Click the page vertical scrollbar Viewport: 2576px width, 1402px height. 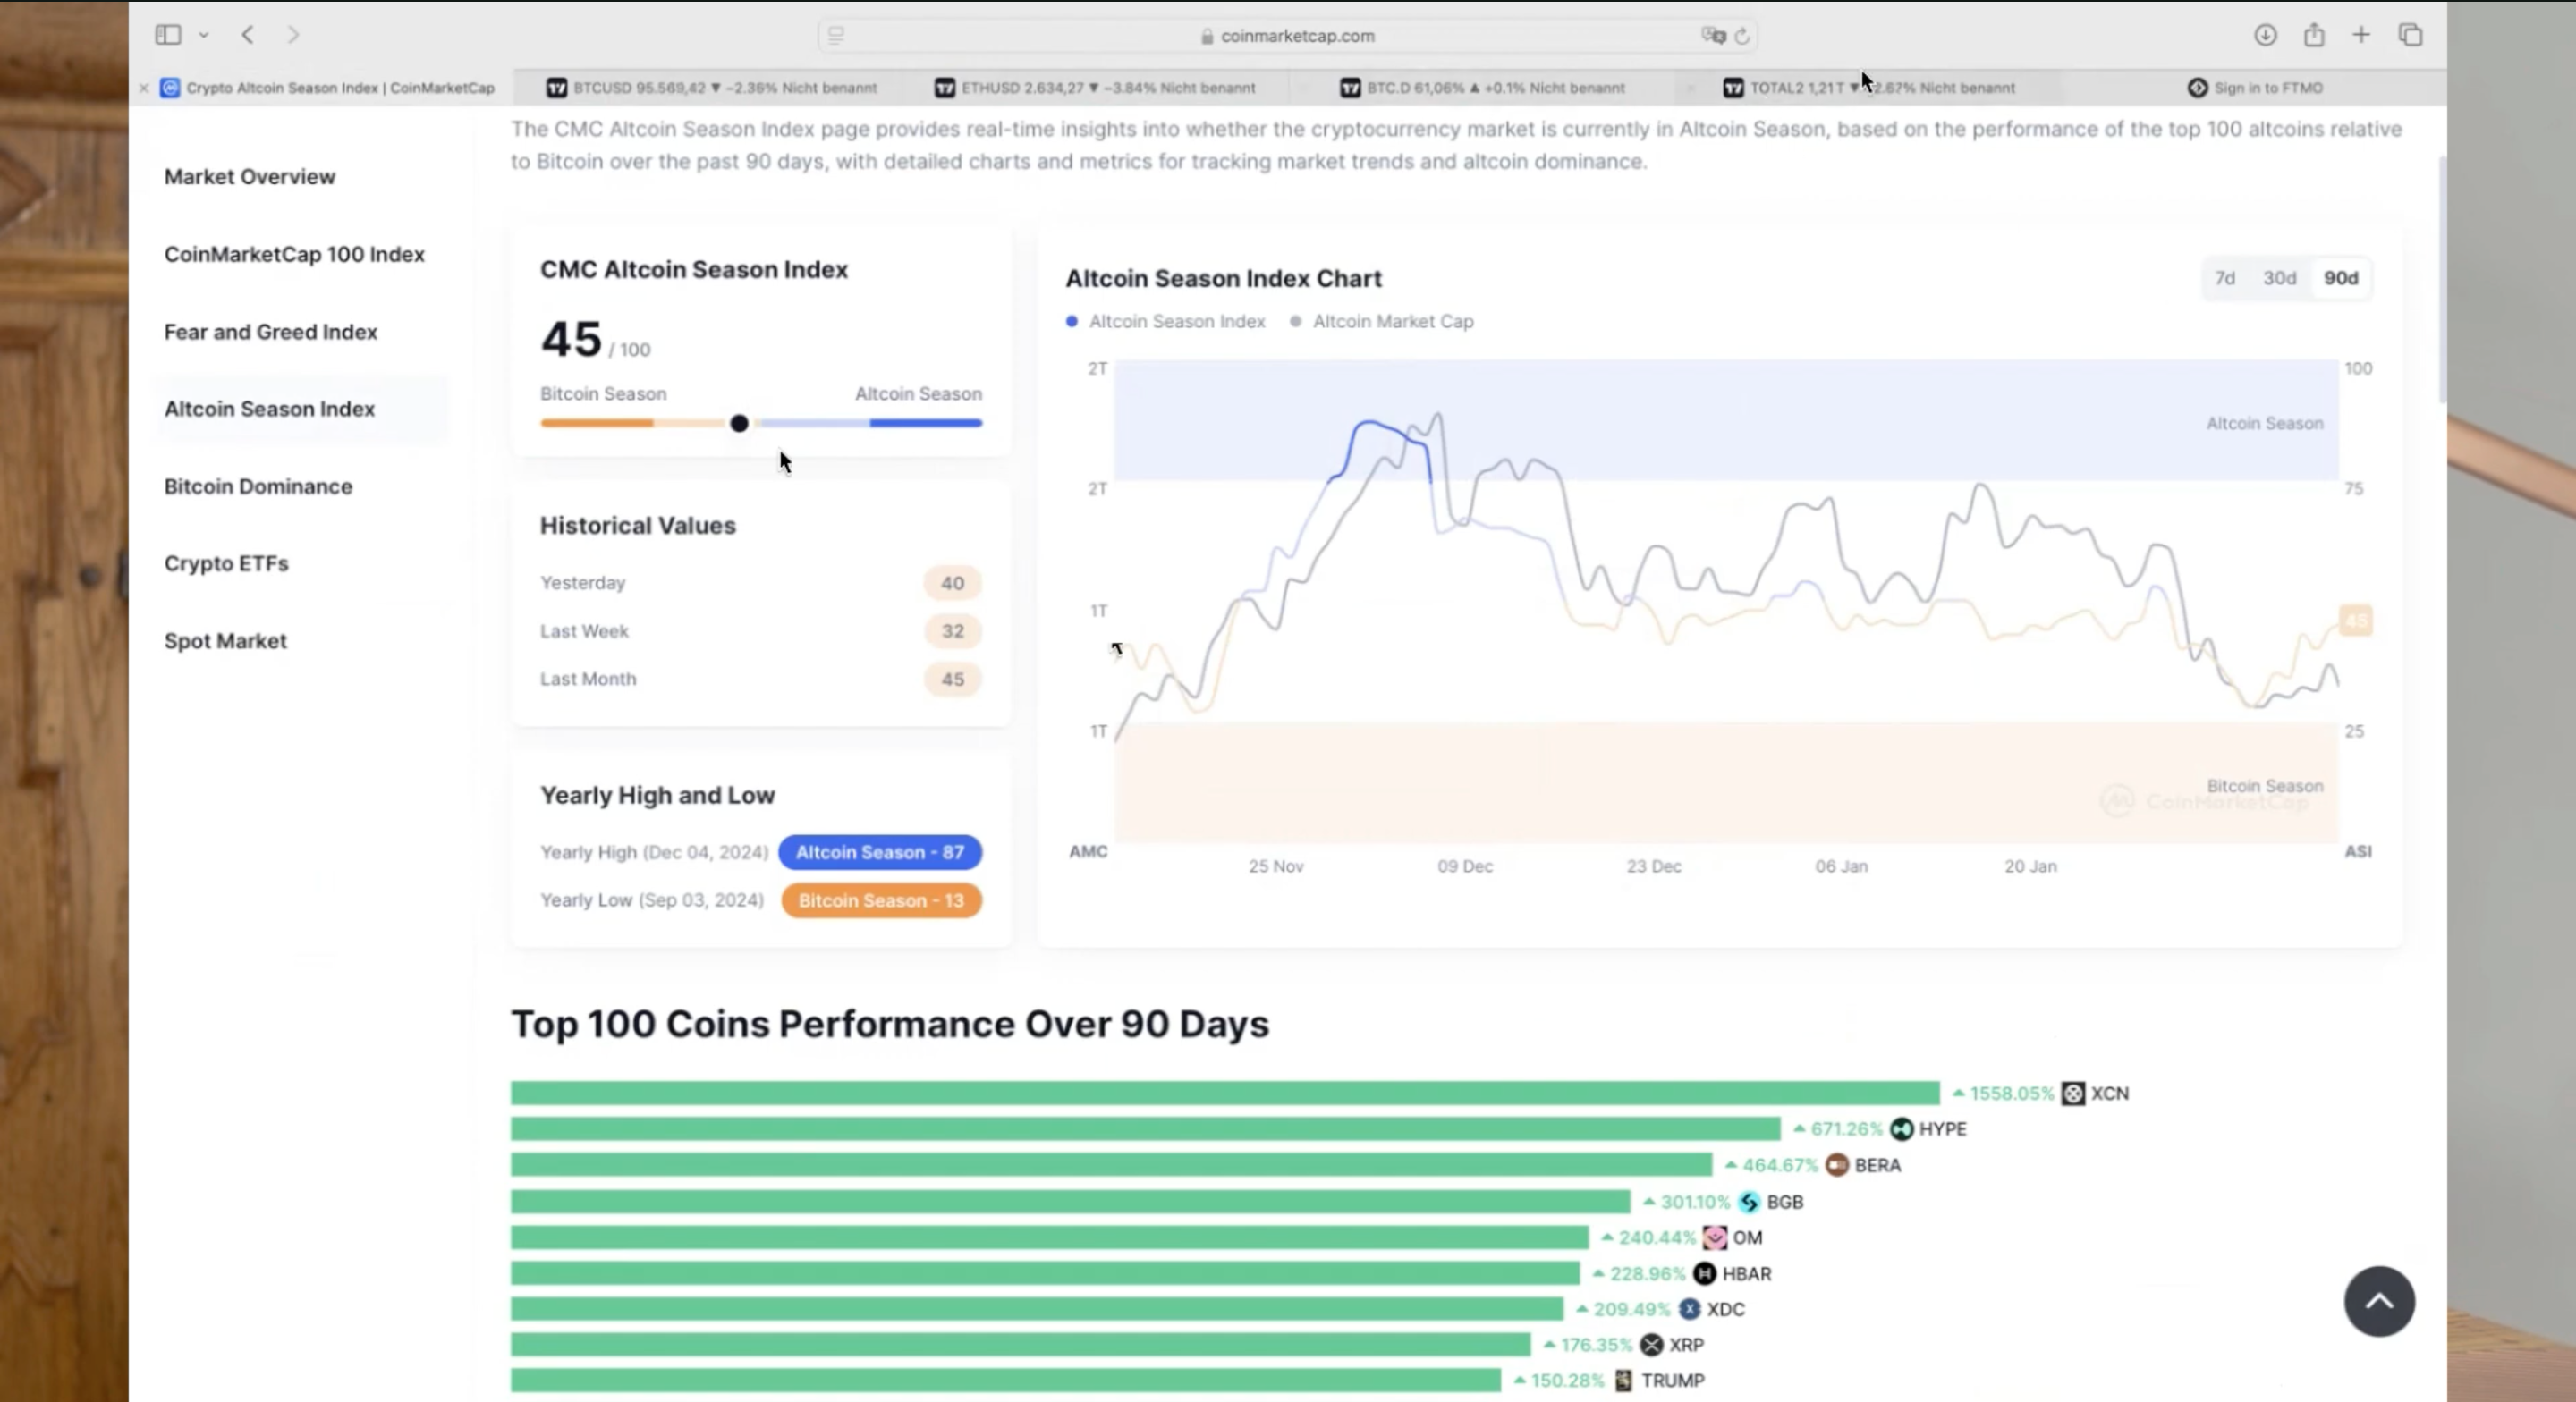pyautogui.click(x=2442, y=278)
